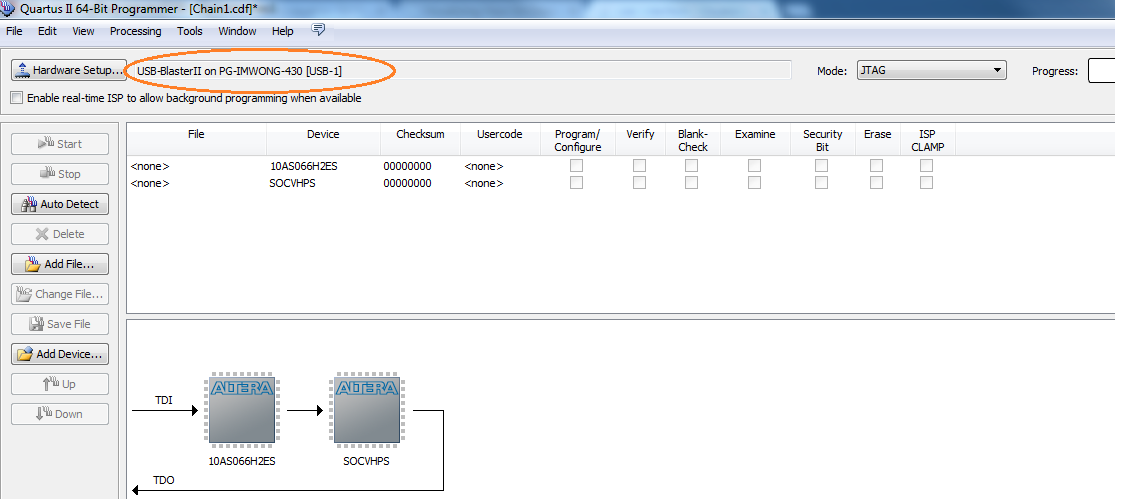1121x499 pixels.
Task: Check Blank-Check for 10AS066H2ES row
Action: [691, 165]
